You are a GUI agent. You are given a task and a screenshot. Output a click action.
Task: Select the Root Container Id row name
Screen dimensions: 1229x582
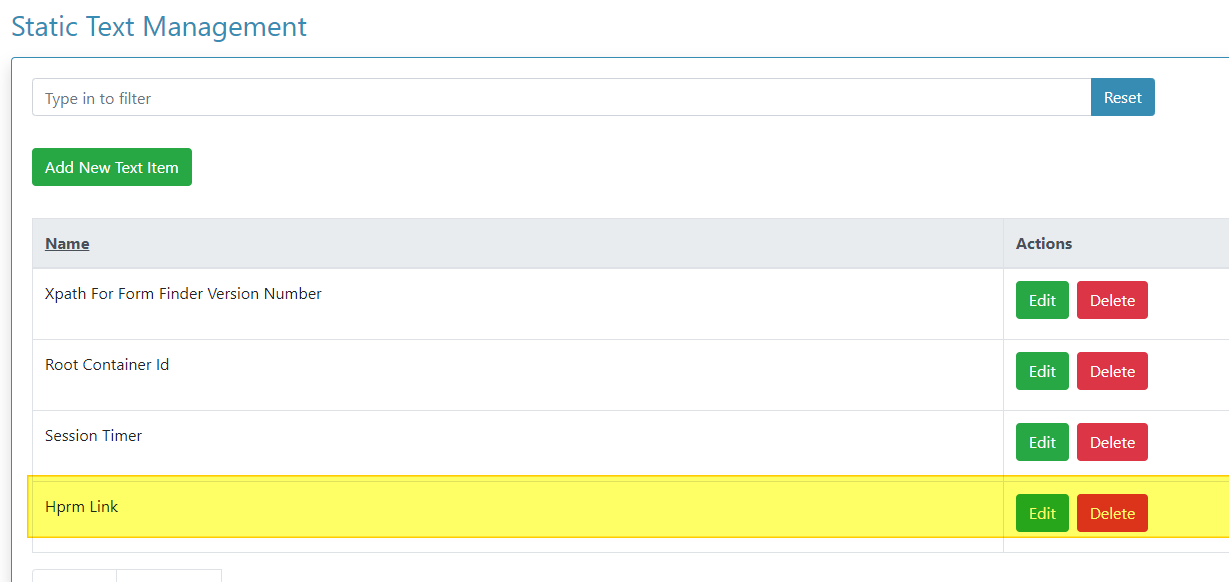tap(107, 365)
